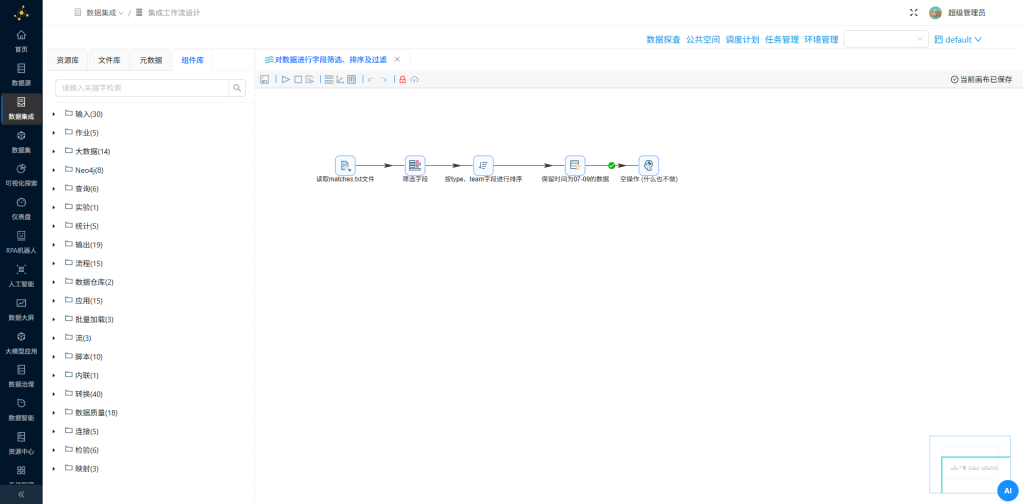The height and width of the screenshot is (504, 1024).
Task: Switch to the 元数据 tab
Action: coord(151,60)
